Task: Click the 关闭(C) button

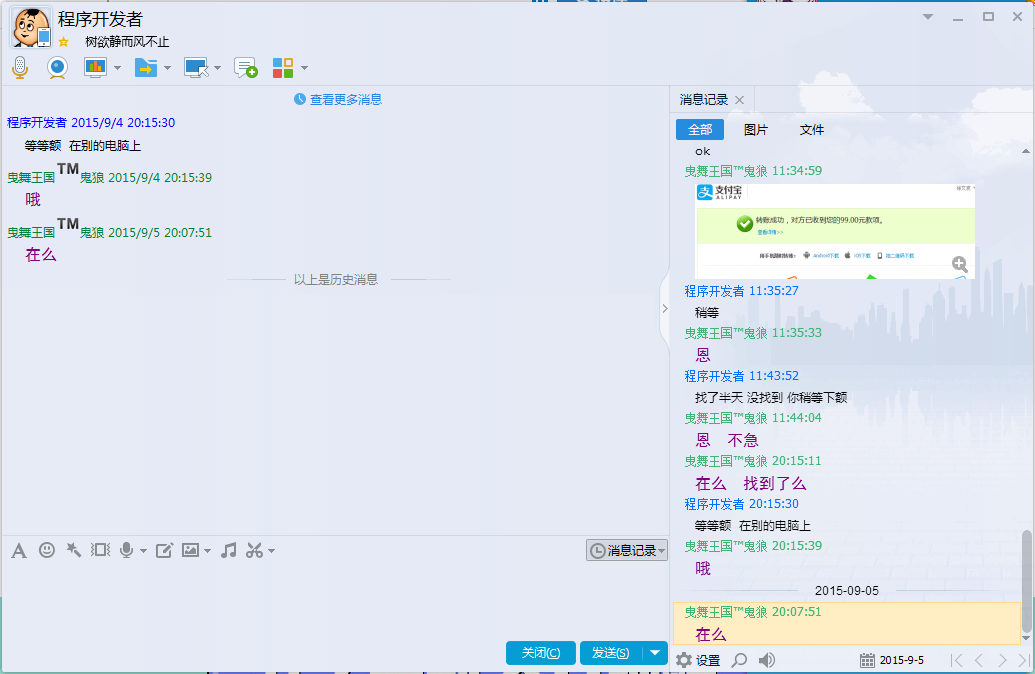Action: pyautogui.click(x=541, y=653)
